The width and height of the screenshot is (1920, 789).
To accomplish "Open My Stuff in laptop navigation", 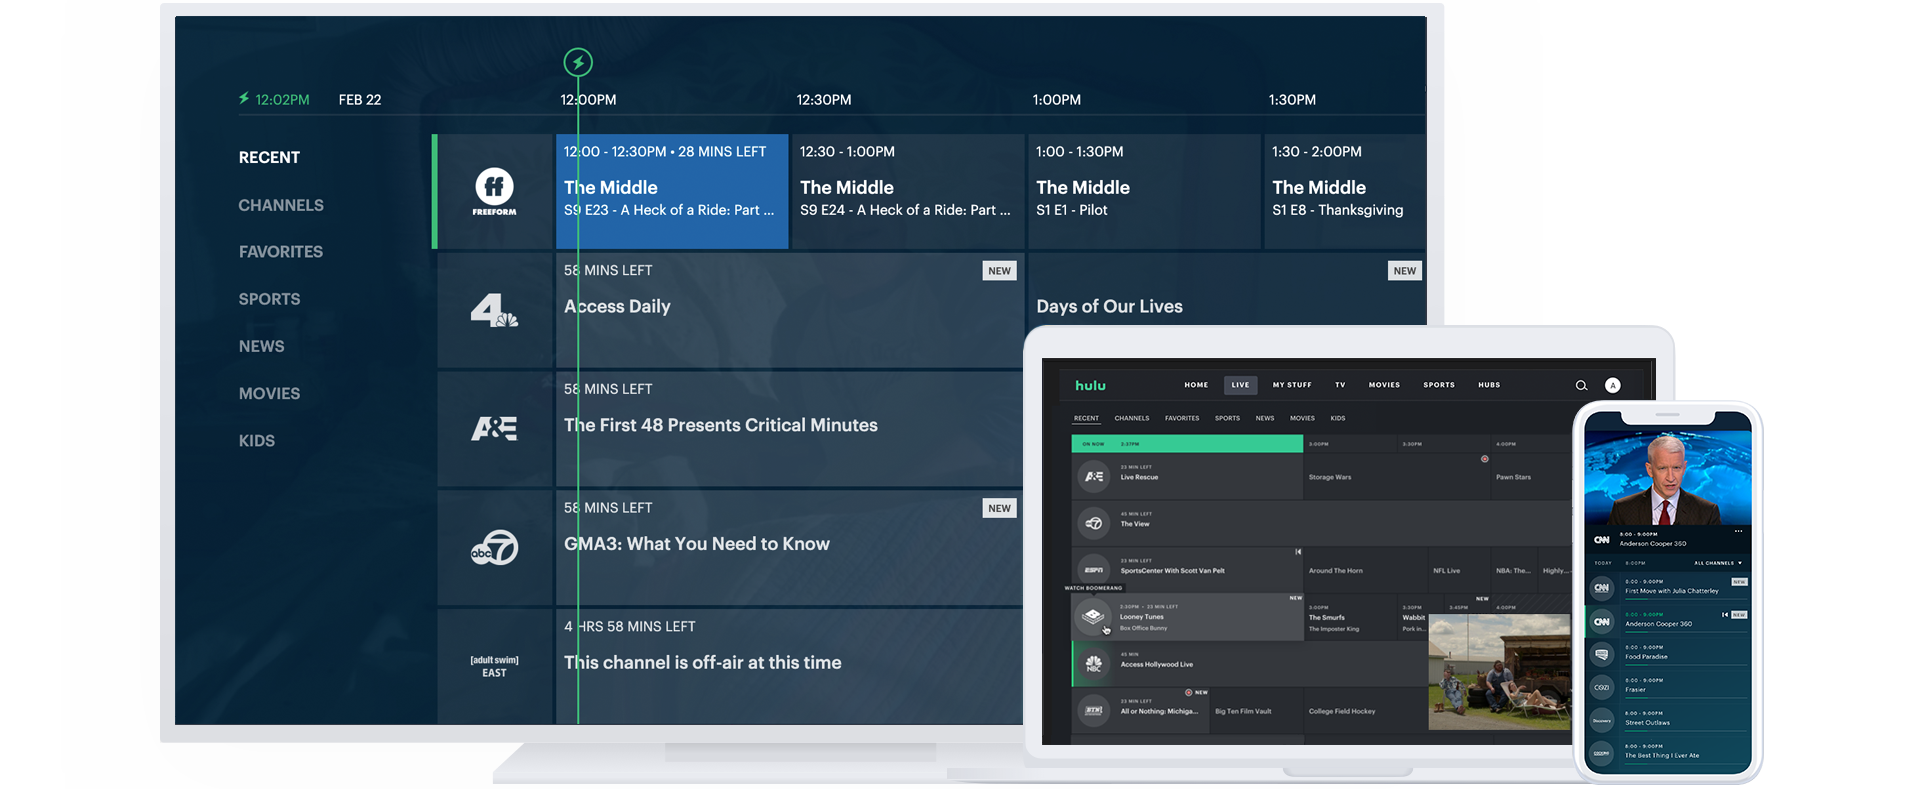I will coord(1292,385).
